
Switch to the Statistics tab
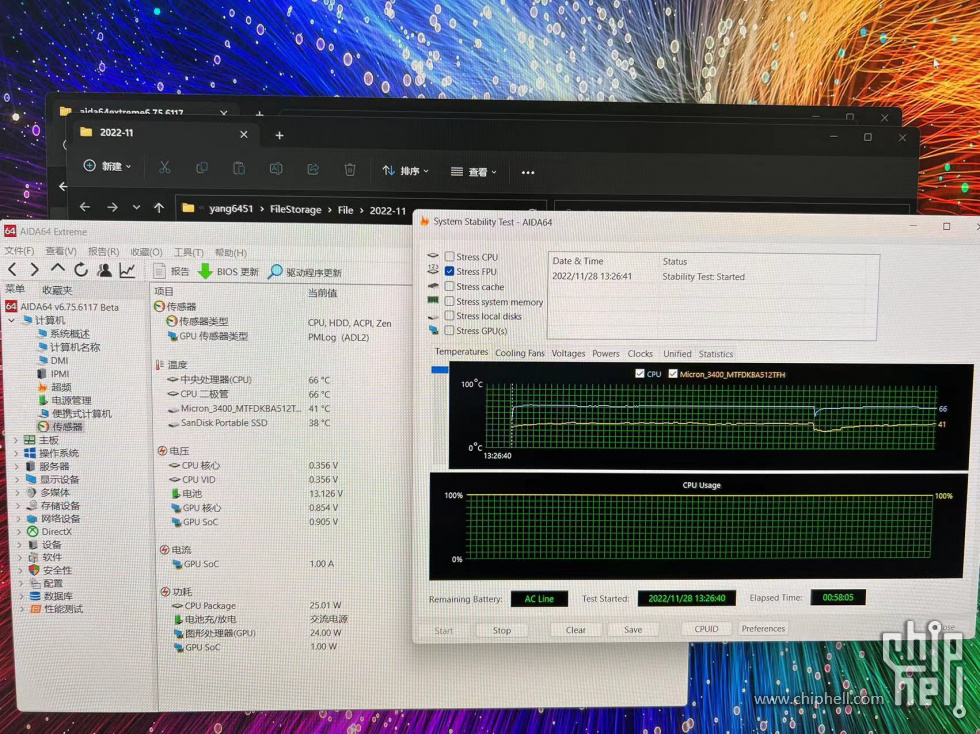[x=716, y=354]
